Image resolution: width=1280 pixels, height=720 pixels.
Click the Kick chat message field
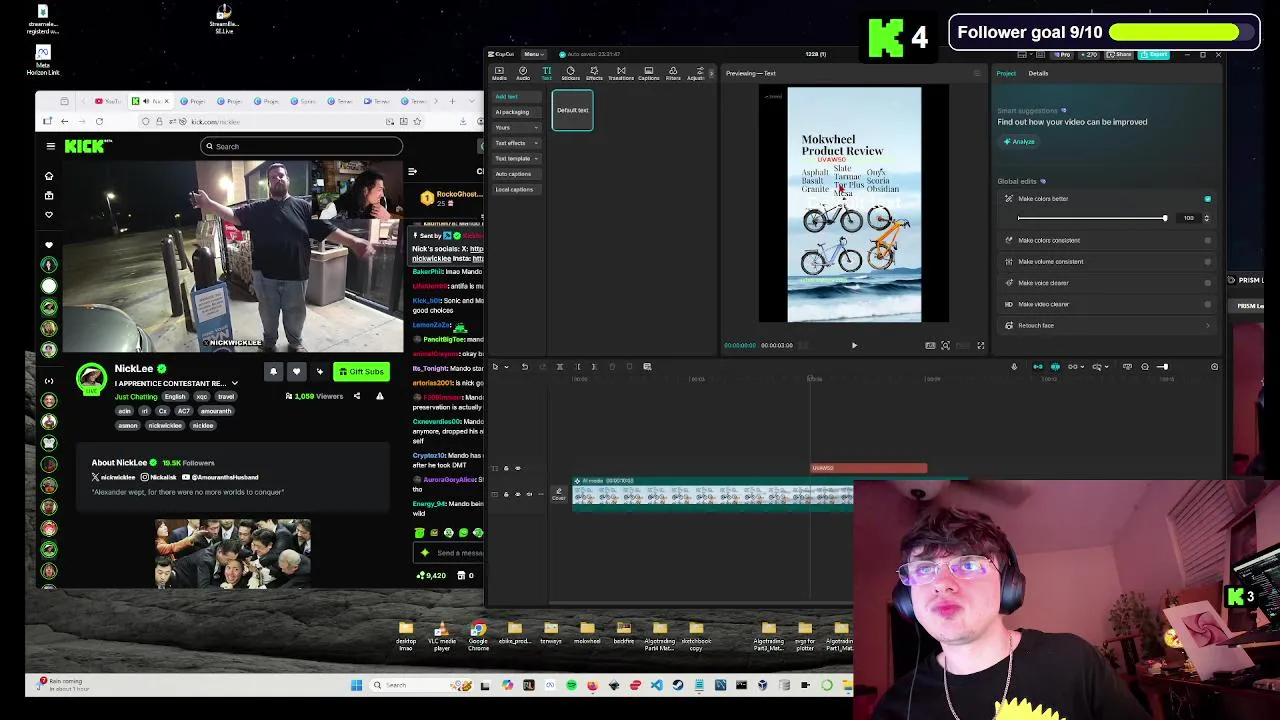pos(448,553)
